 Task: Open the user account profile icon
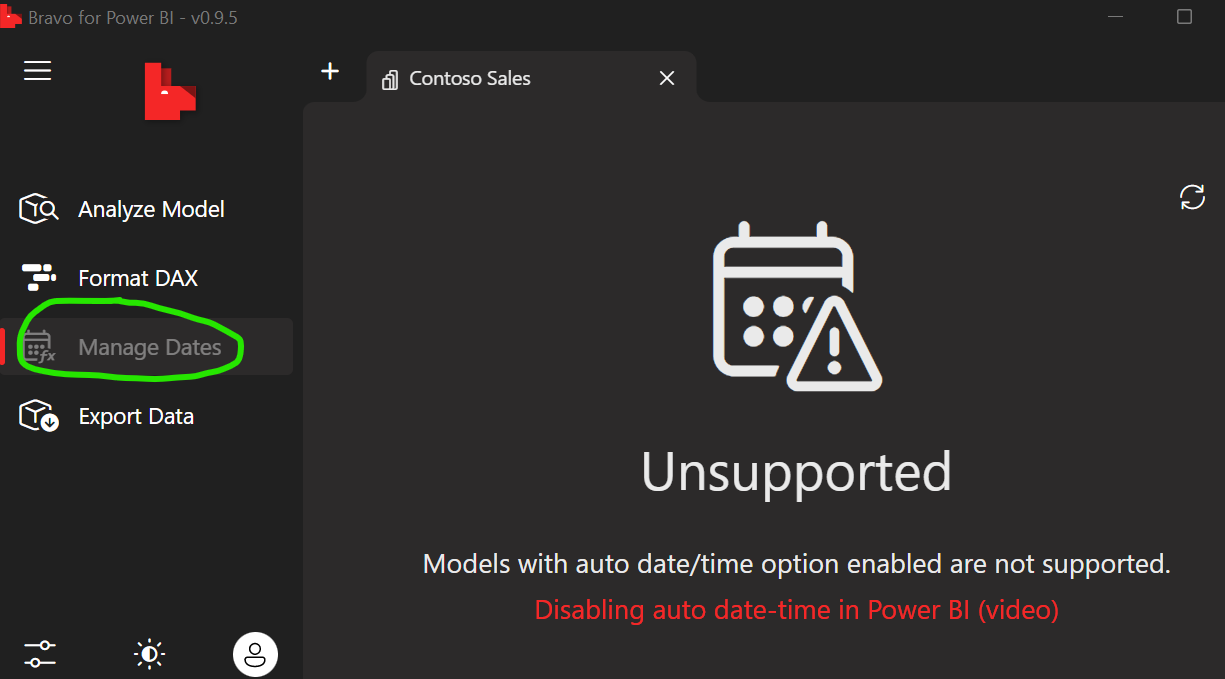255,654
